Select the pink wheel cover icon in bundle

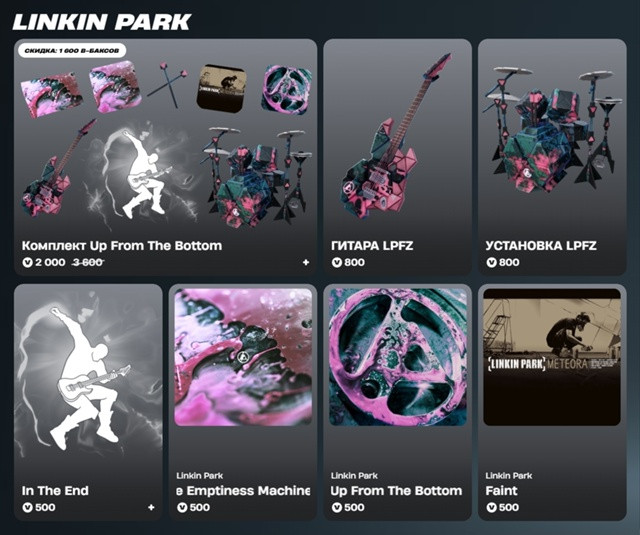[287, 89]
